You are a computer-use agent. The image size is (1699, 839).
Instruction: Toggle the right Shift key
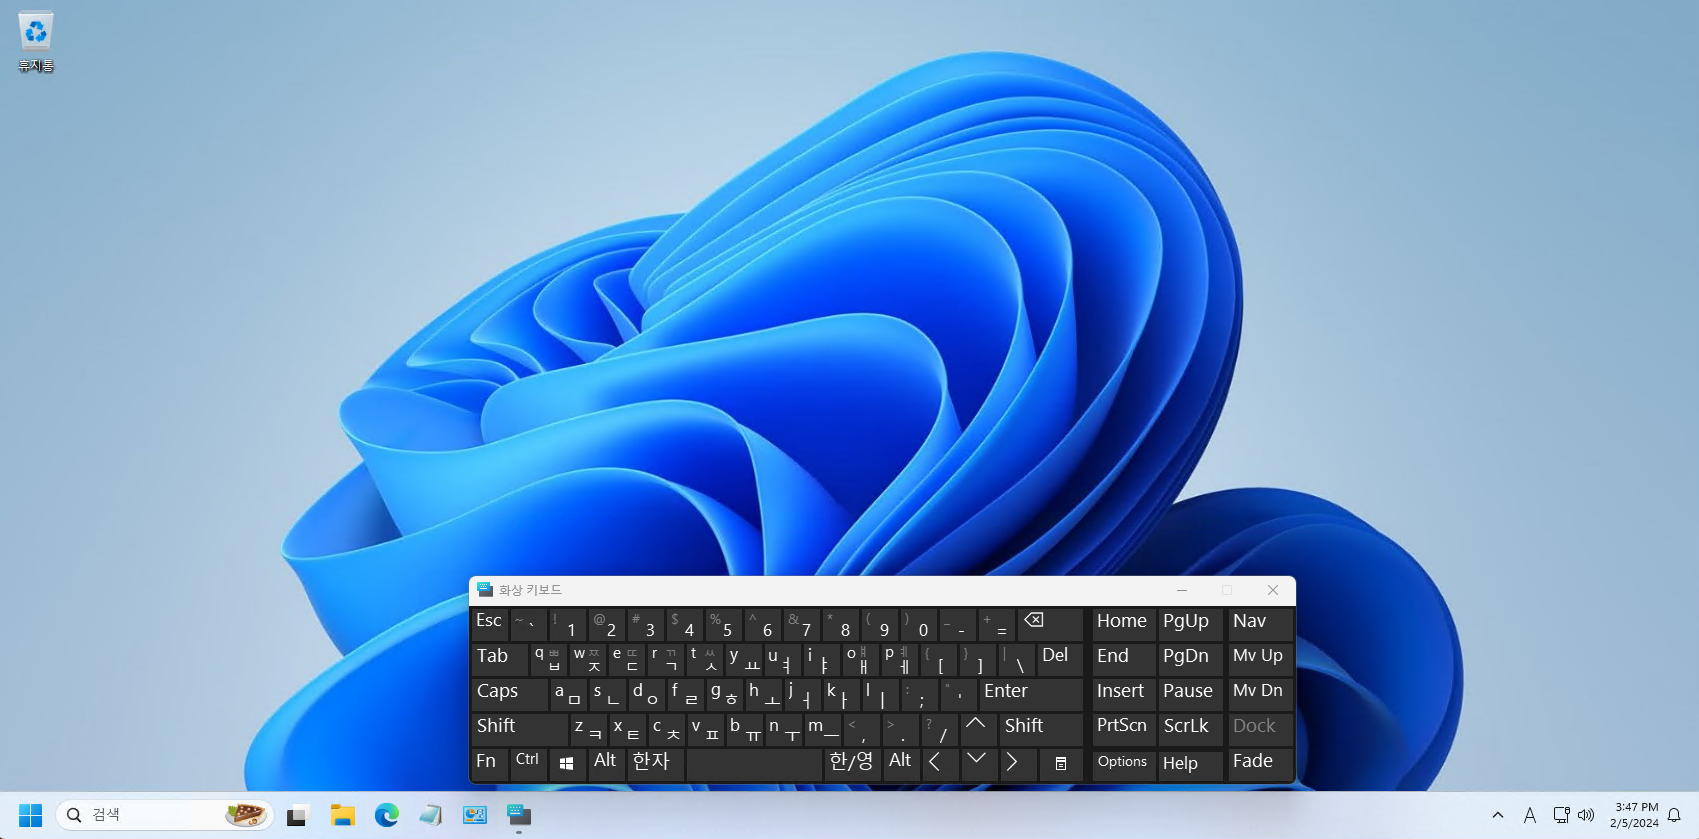[x=1041, y=729]
